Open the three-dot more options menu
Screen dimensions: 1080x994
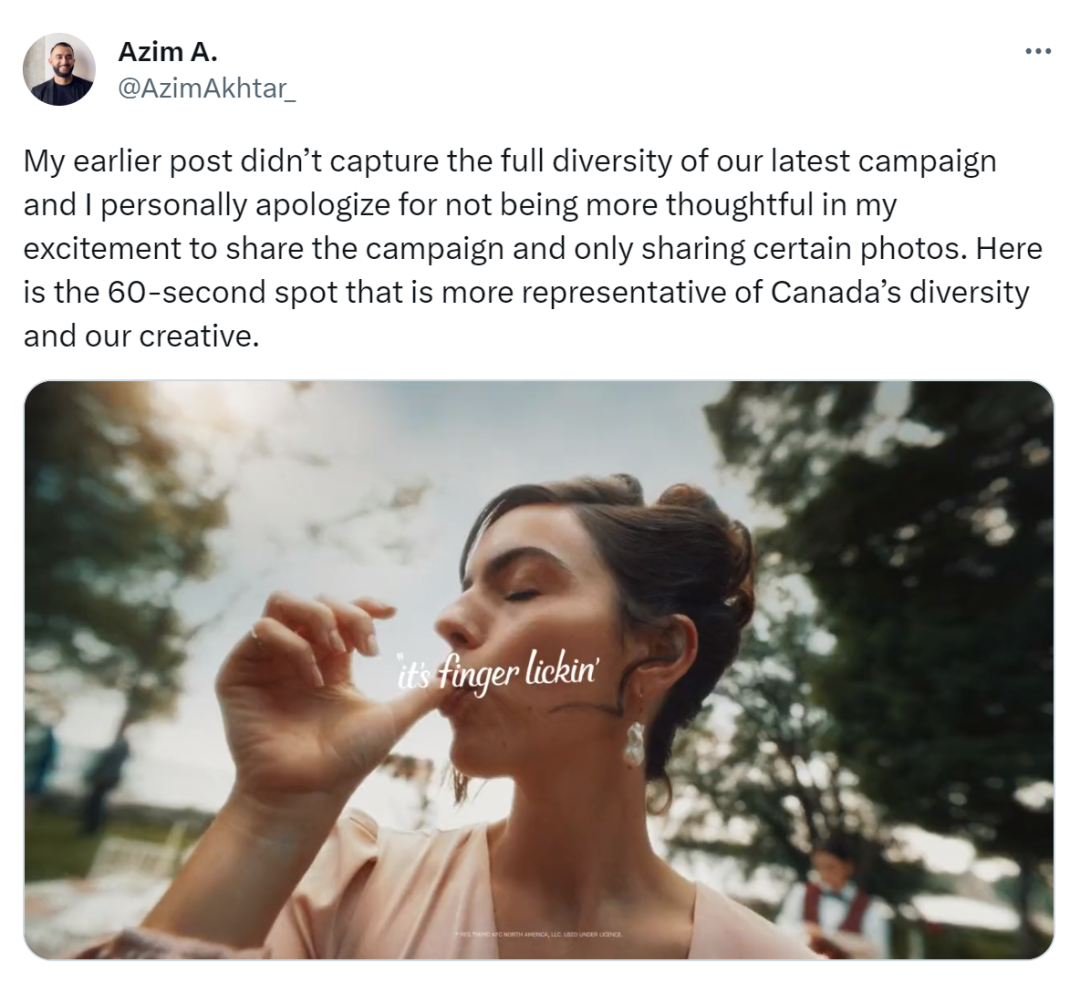click(1038, 51)
